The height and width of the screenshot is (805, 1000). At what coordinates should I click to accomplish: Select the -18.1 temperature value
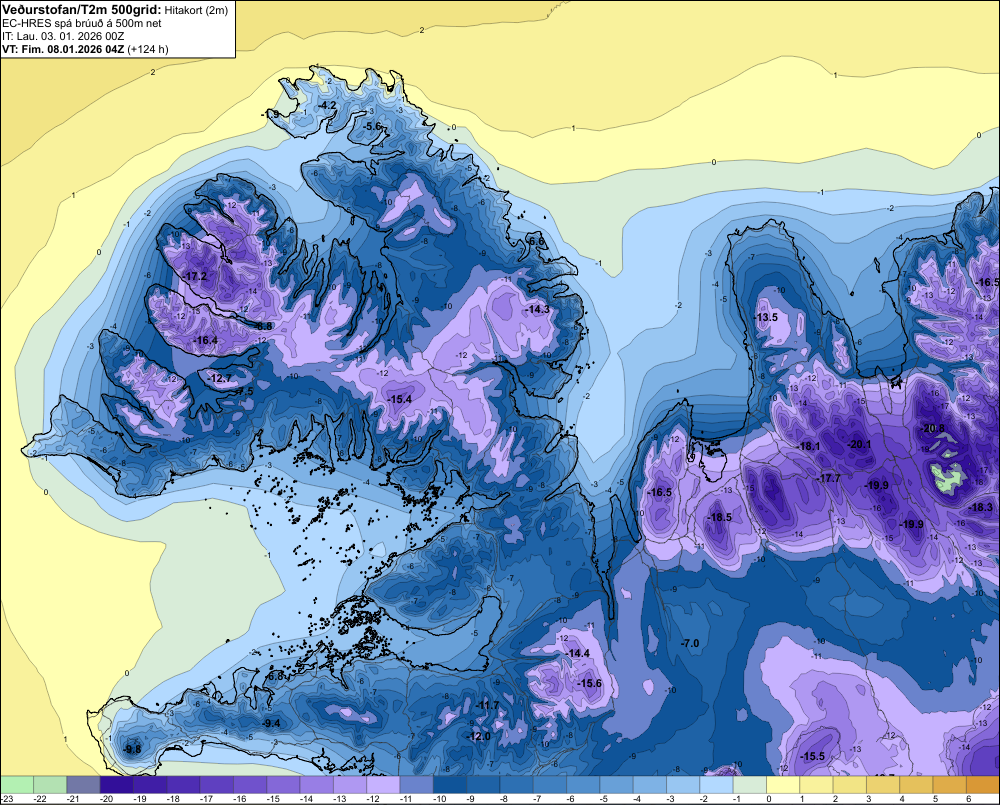[x=809, y=446]
